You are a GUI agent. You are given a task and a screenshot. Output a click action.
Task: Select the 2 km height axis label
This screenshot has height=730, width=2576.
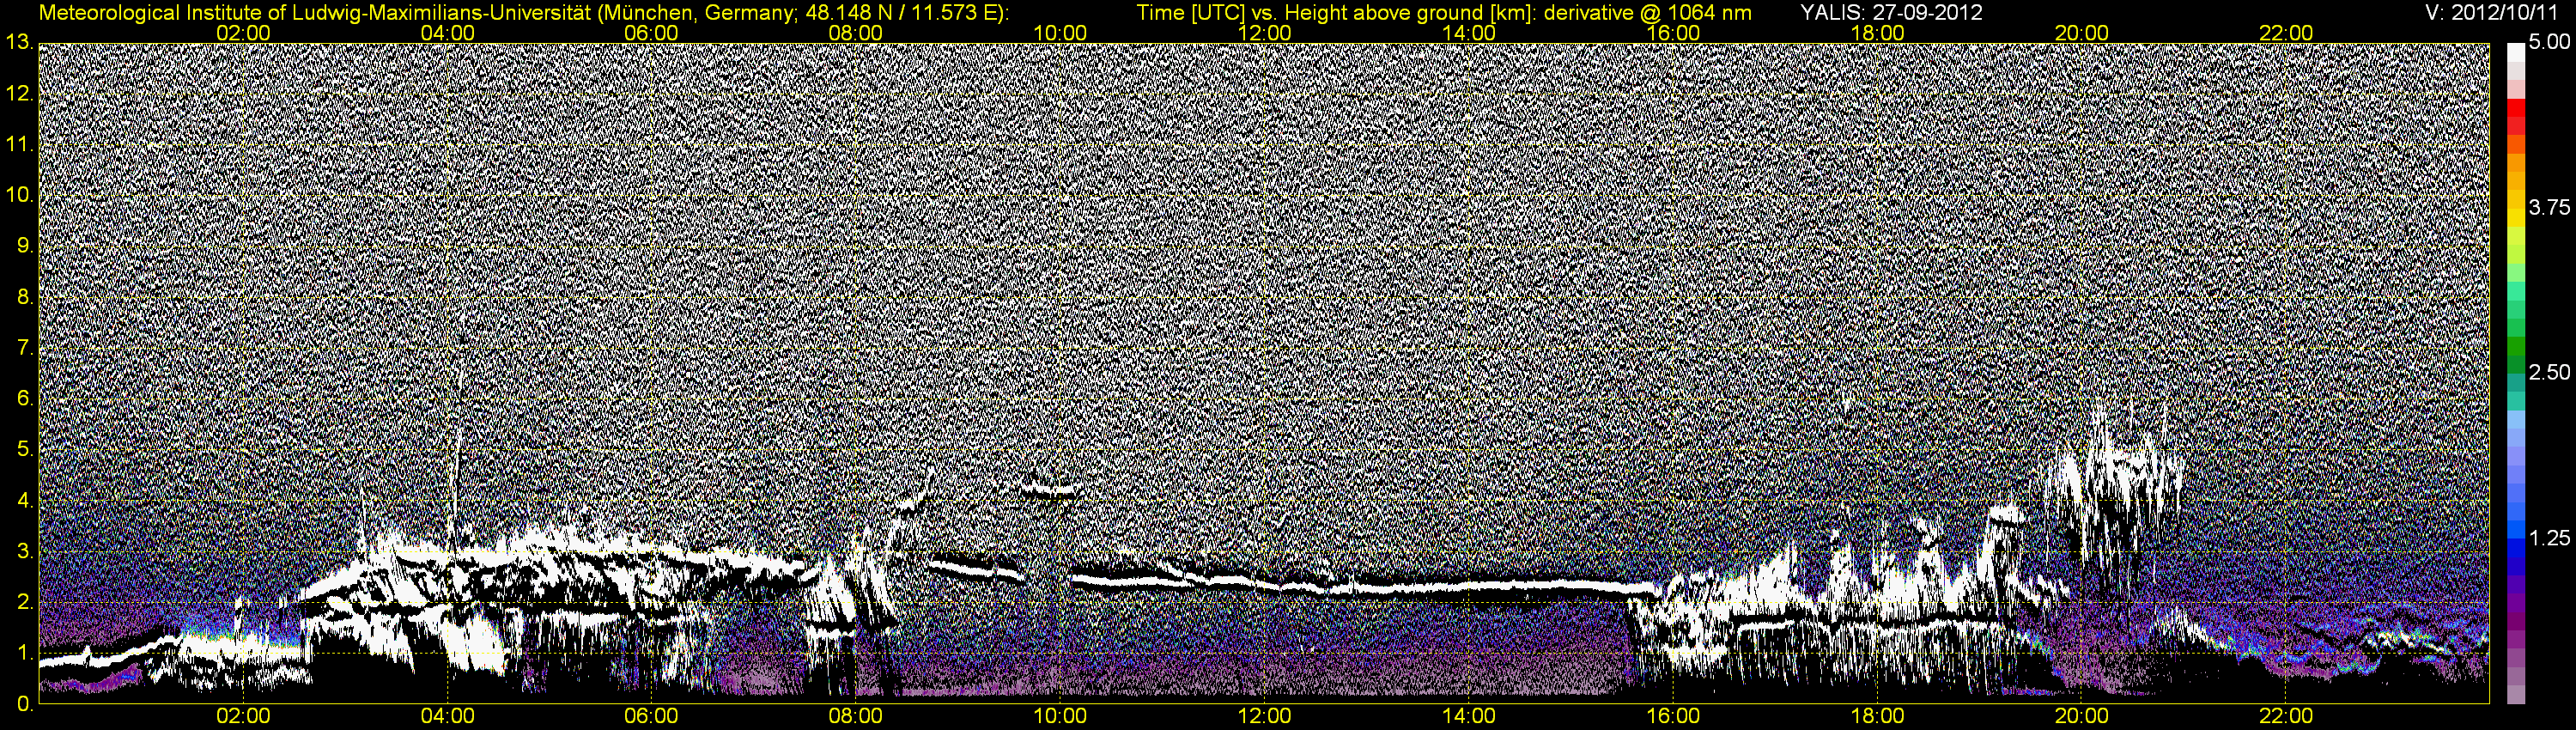(x=25, y=602)
